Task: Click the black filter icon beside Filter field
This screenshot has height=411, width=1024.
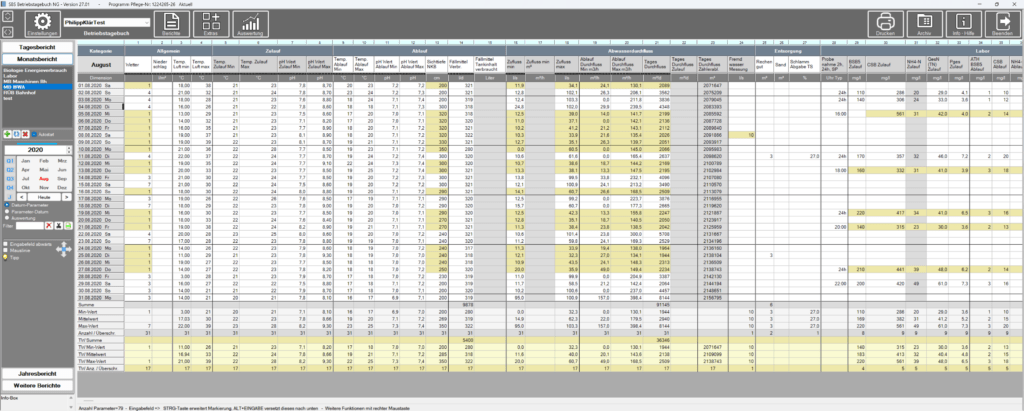Action: (58, 225)
